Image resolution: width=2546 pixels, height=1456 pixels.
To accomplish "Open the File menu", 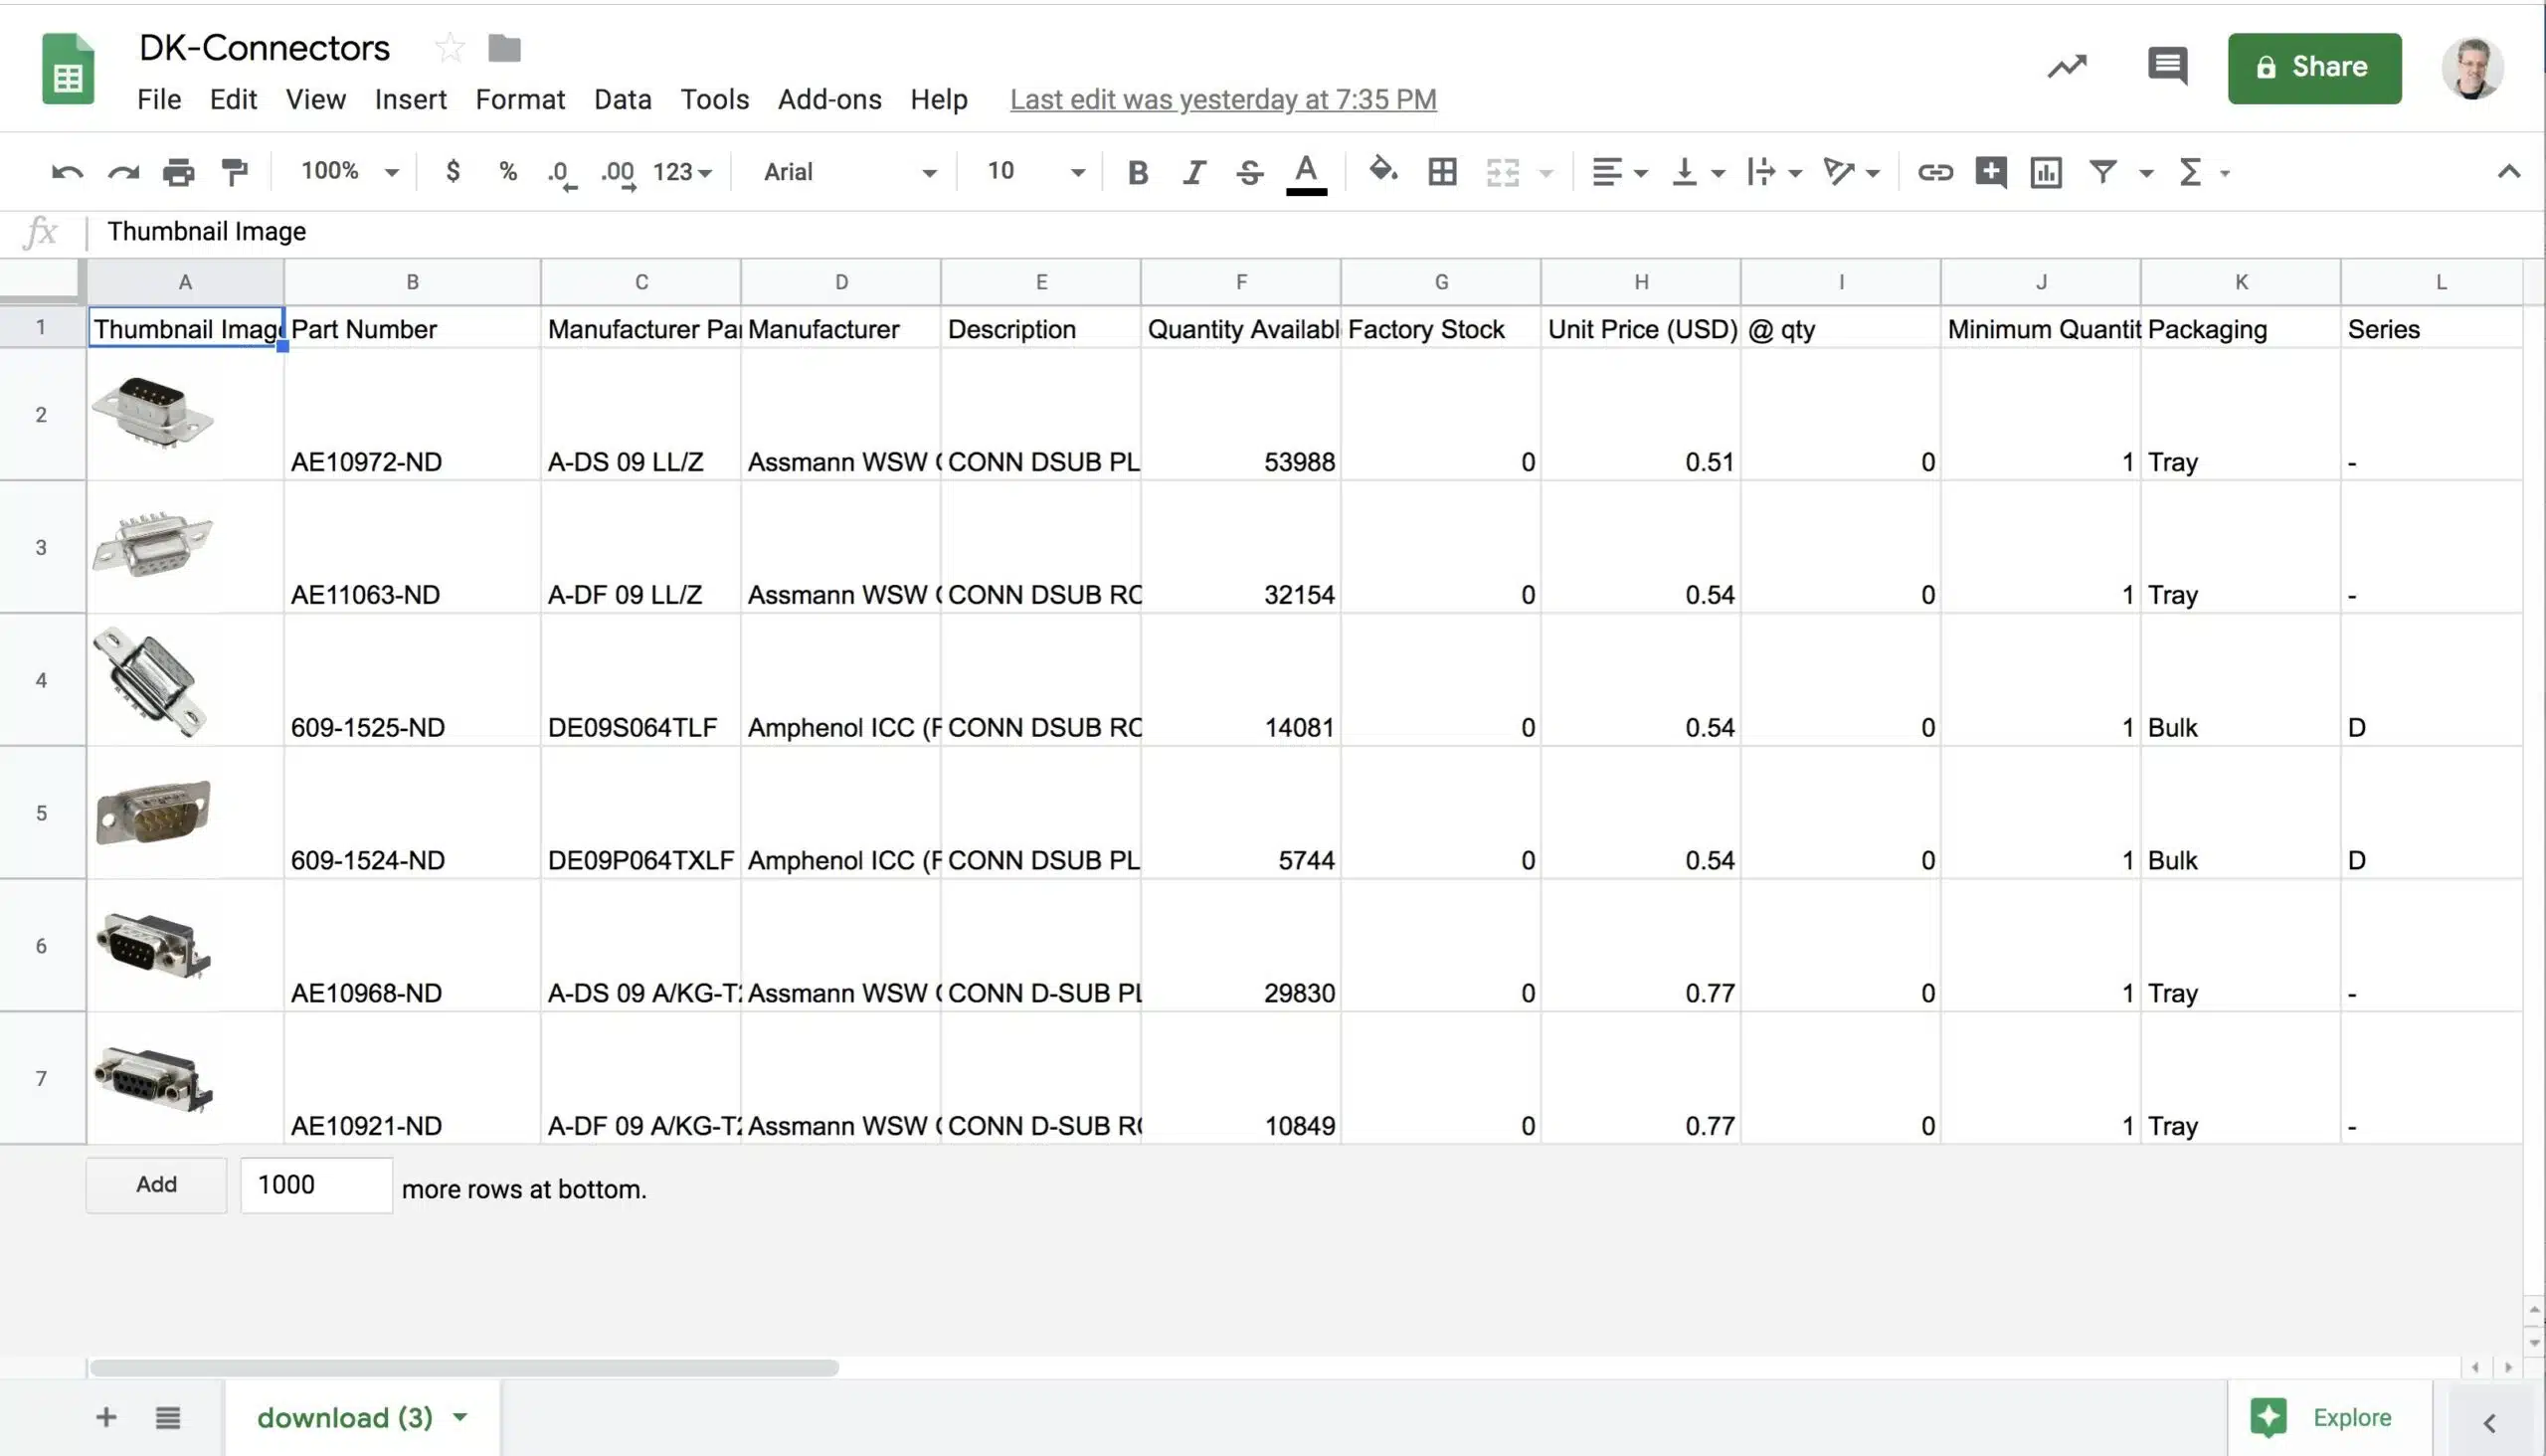I will 159,100.
